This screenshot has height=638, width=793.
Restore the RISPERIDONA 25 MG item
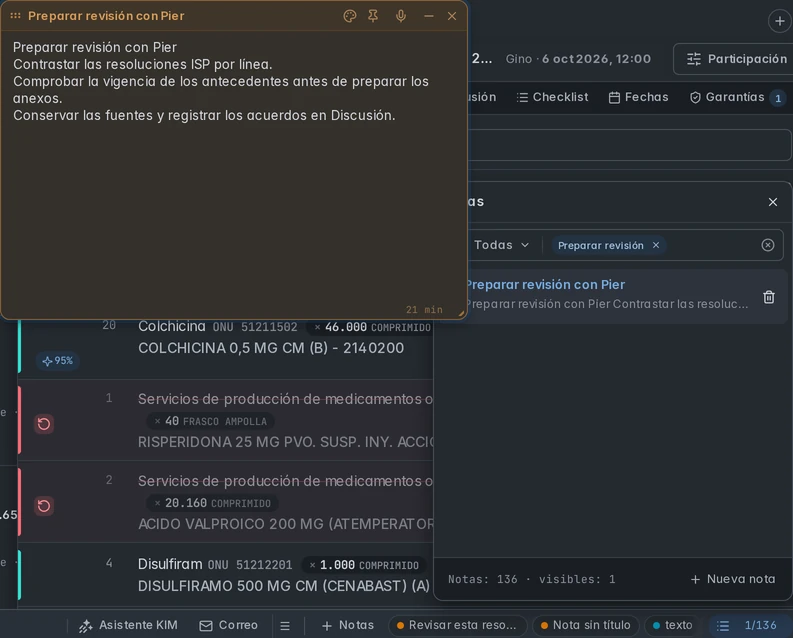click(x=44, y=424)
